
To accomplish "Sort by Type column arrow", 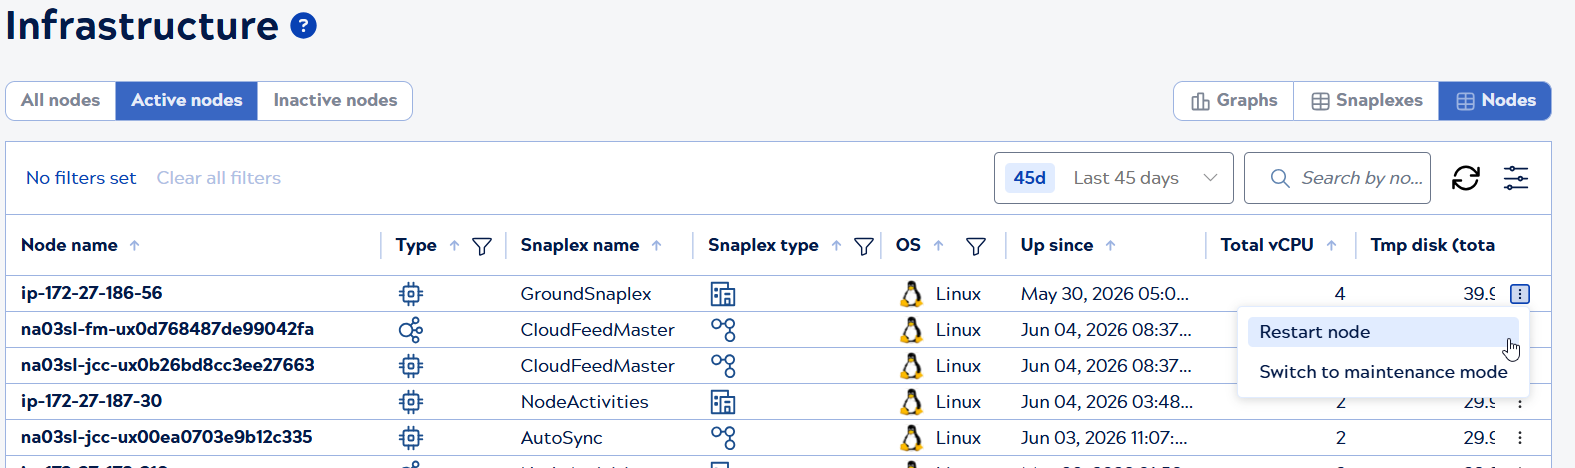I will click(x=454, y=245).
